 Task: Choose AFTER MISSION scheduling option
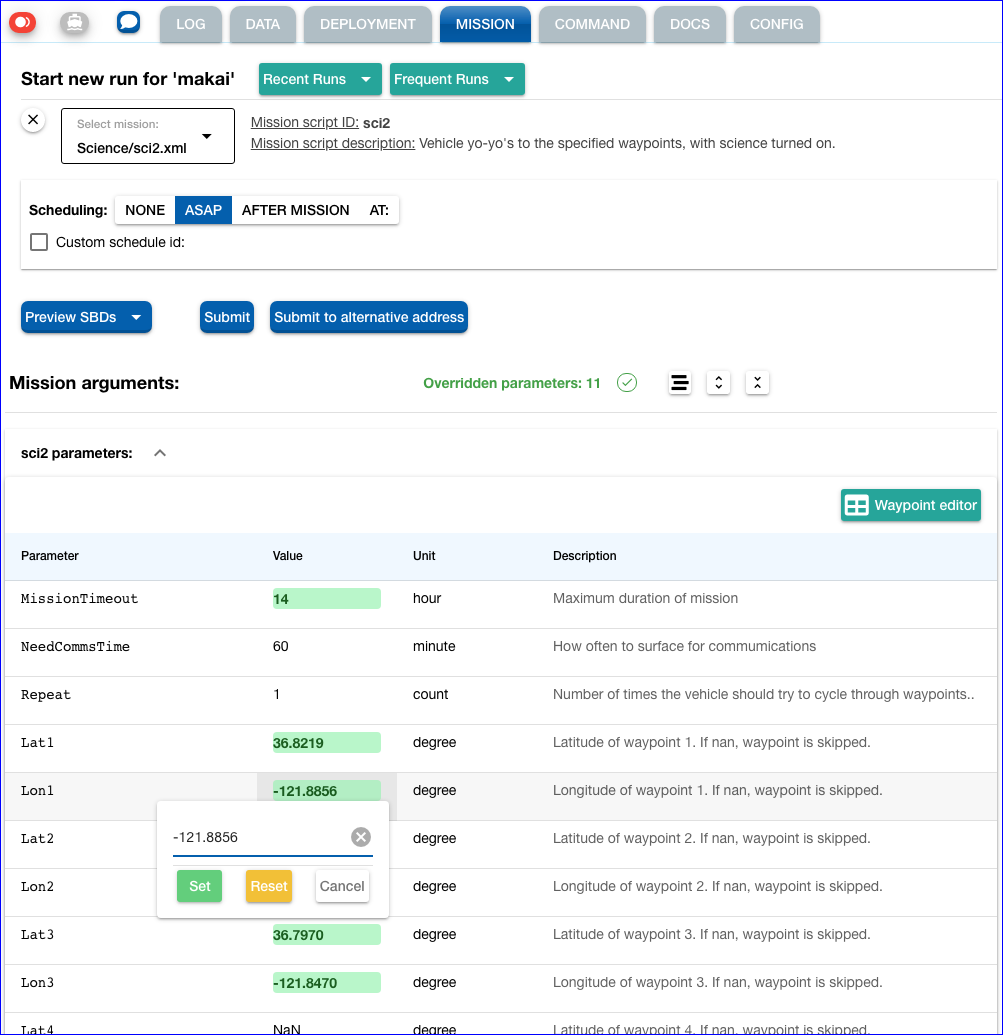(x=295, y=210)
